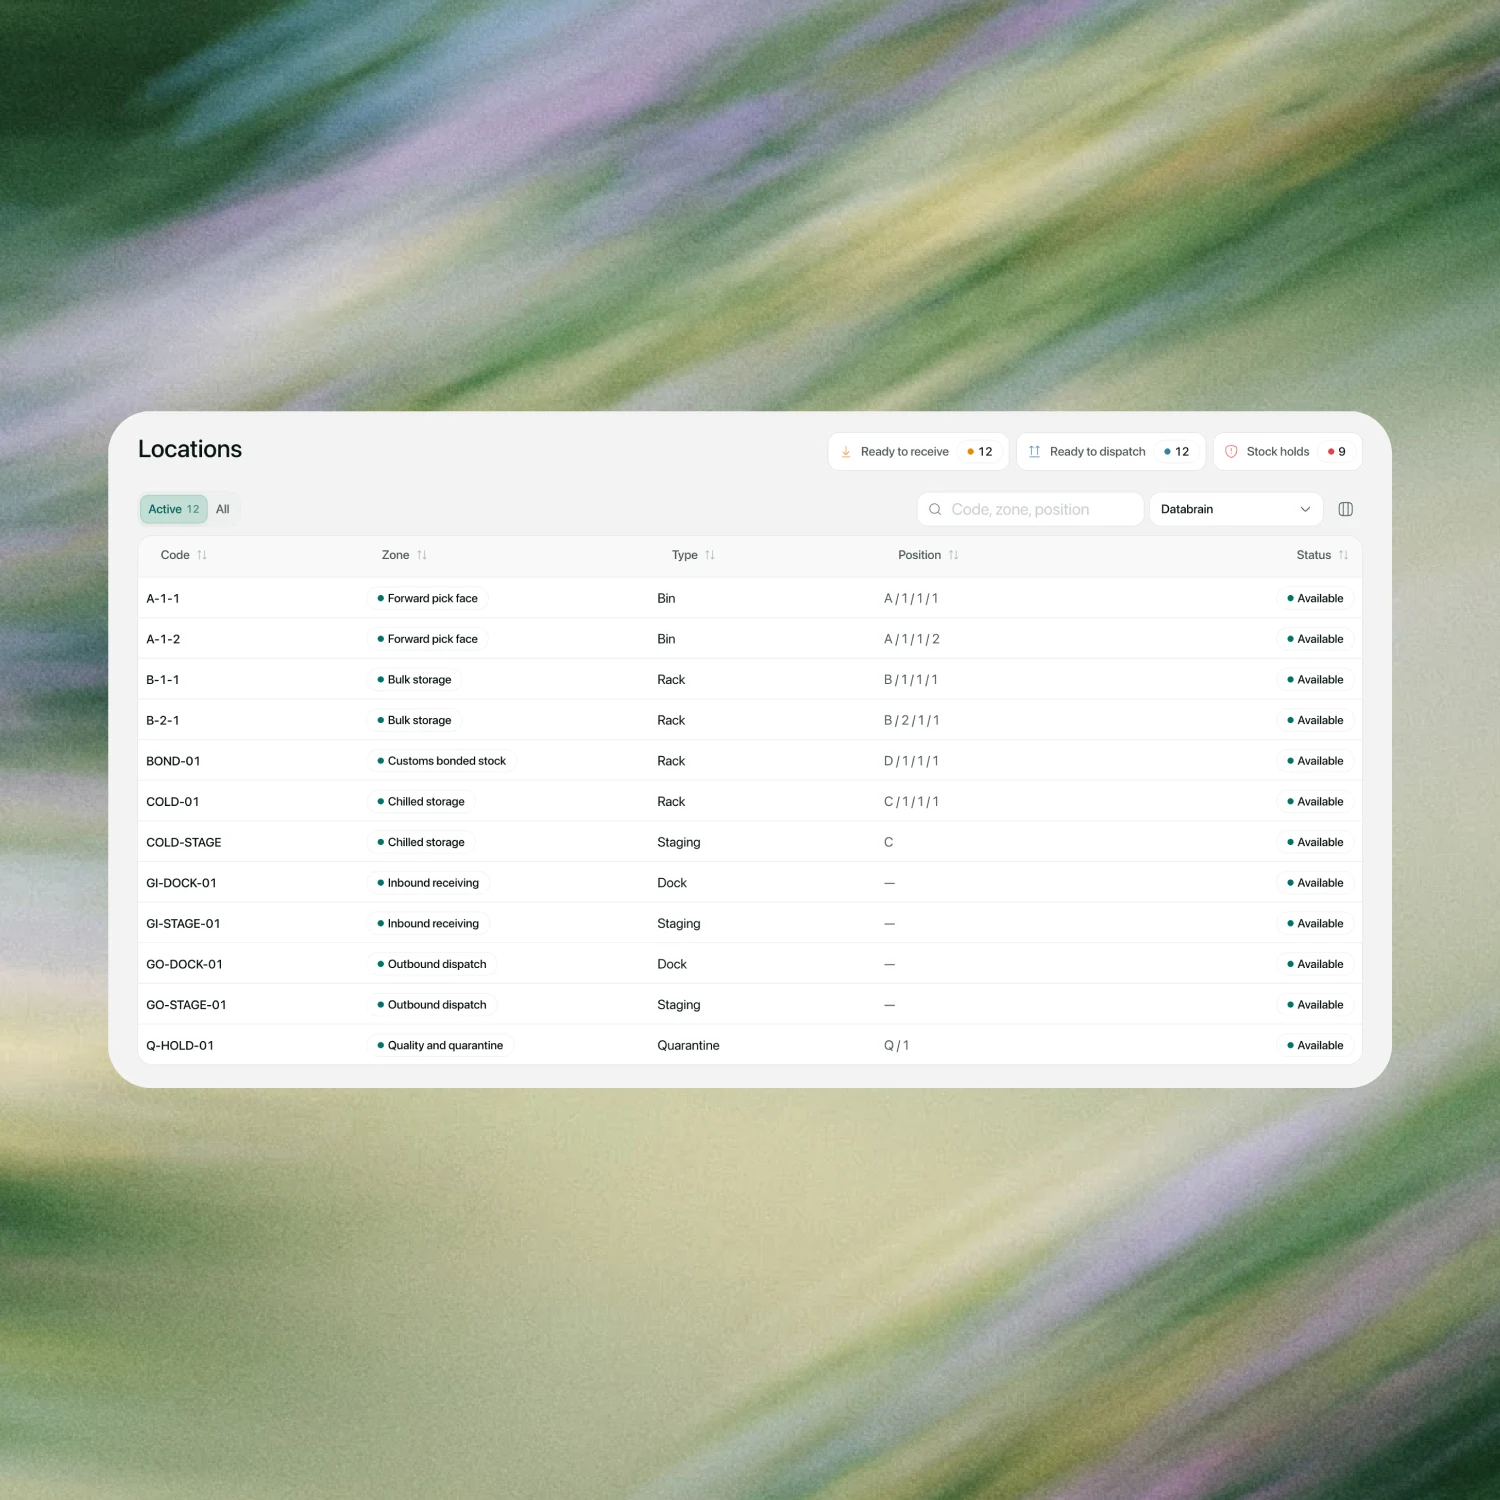Sort by Zone column arrows
Image resolution: width=1500 pixels, height=1500 pixels.
click(x=422, y=555)
